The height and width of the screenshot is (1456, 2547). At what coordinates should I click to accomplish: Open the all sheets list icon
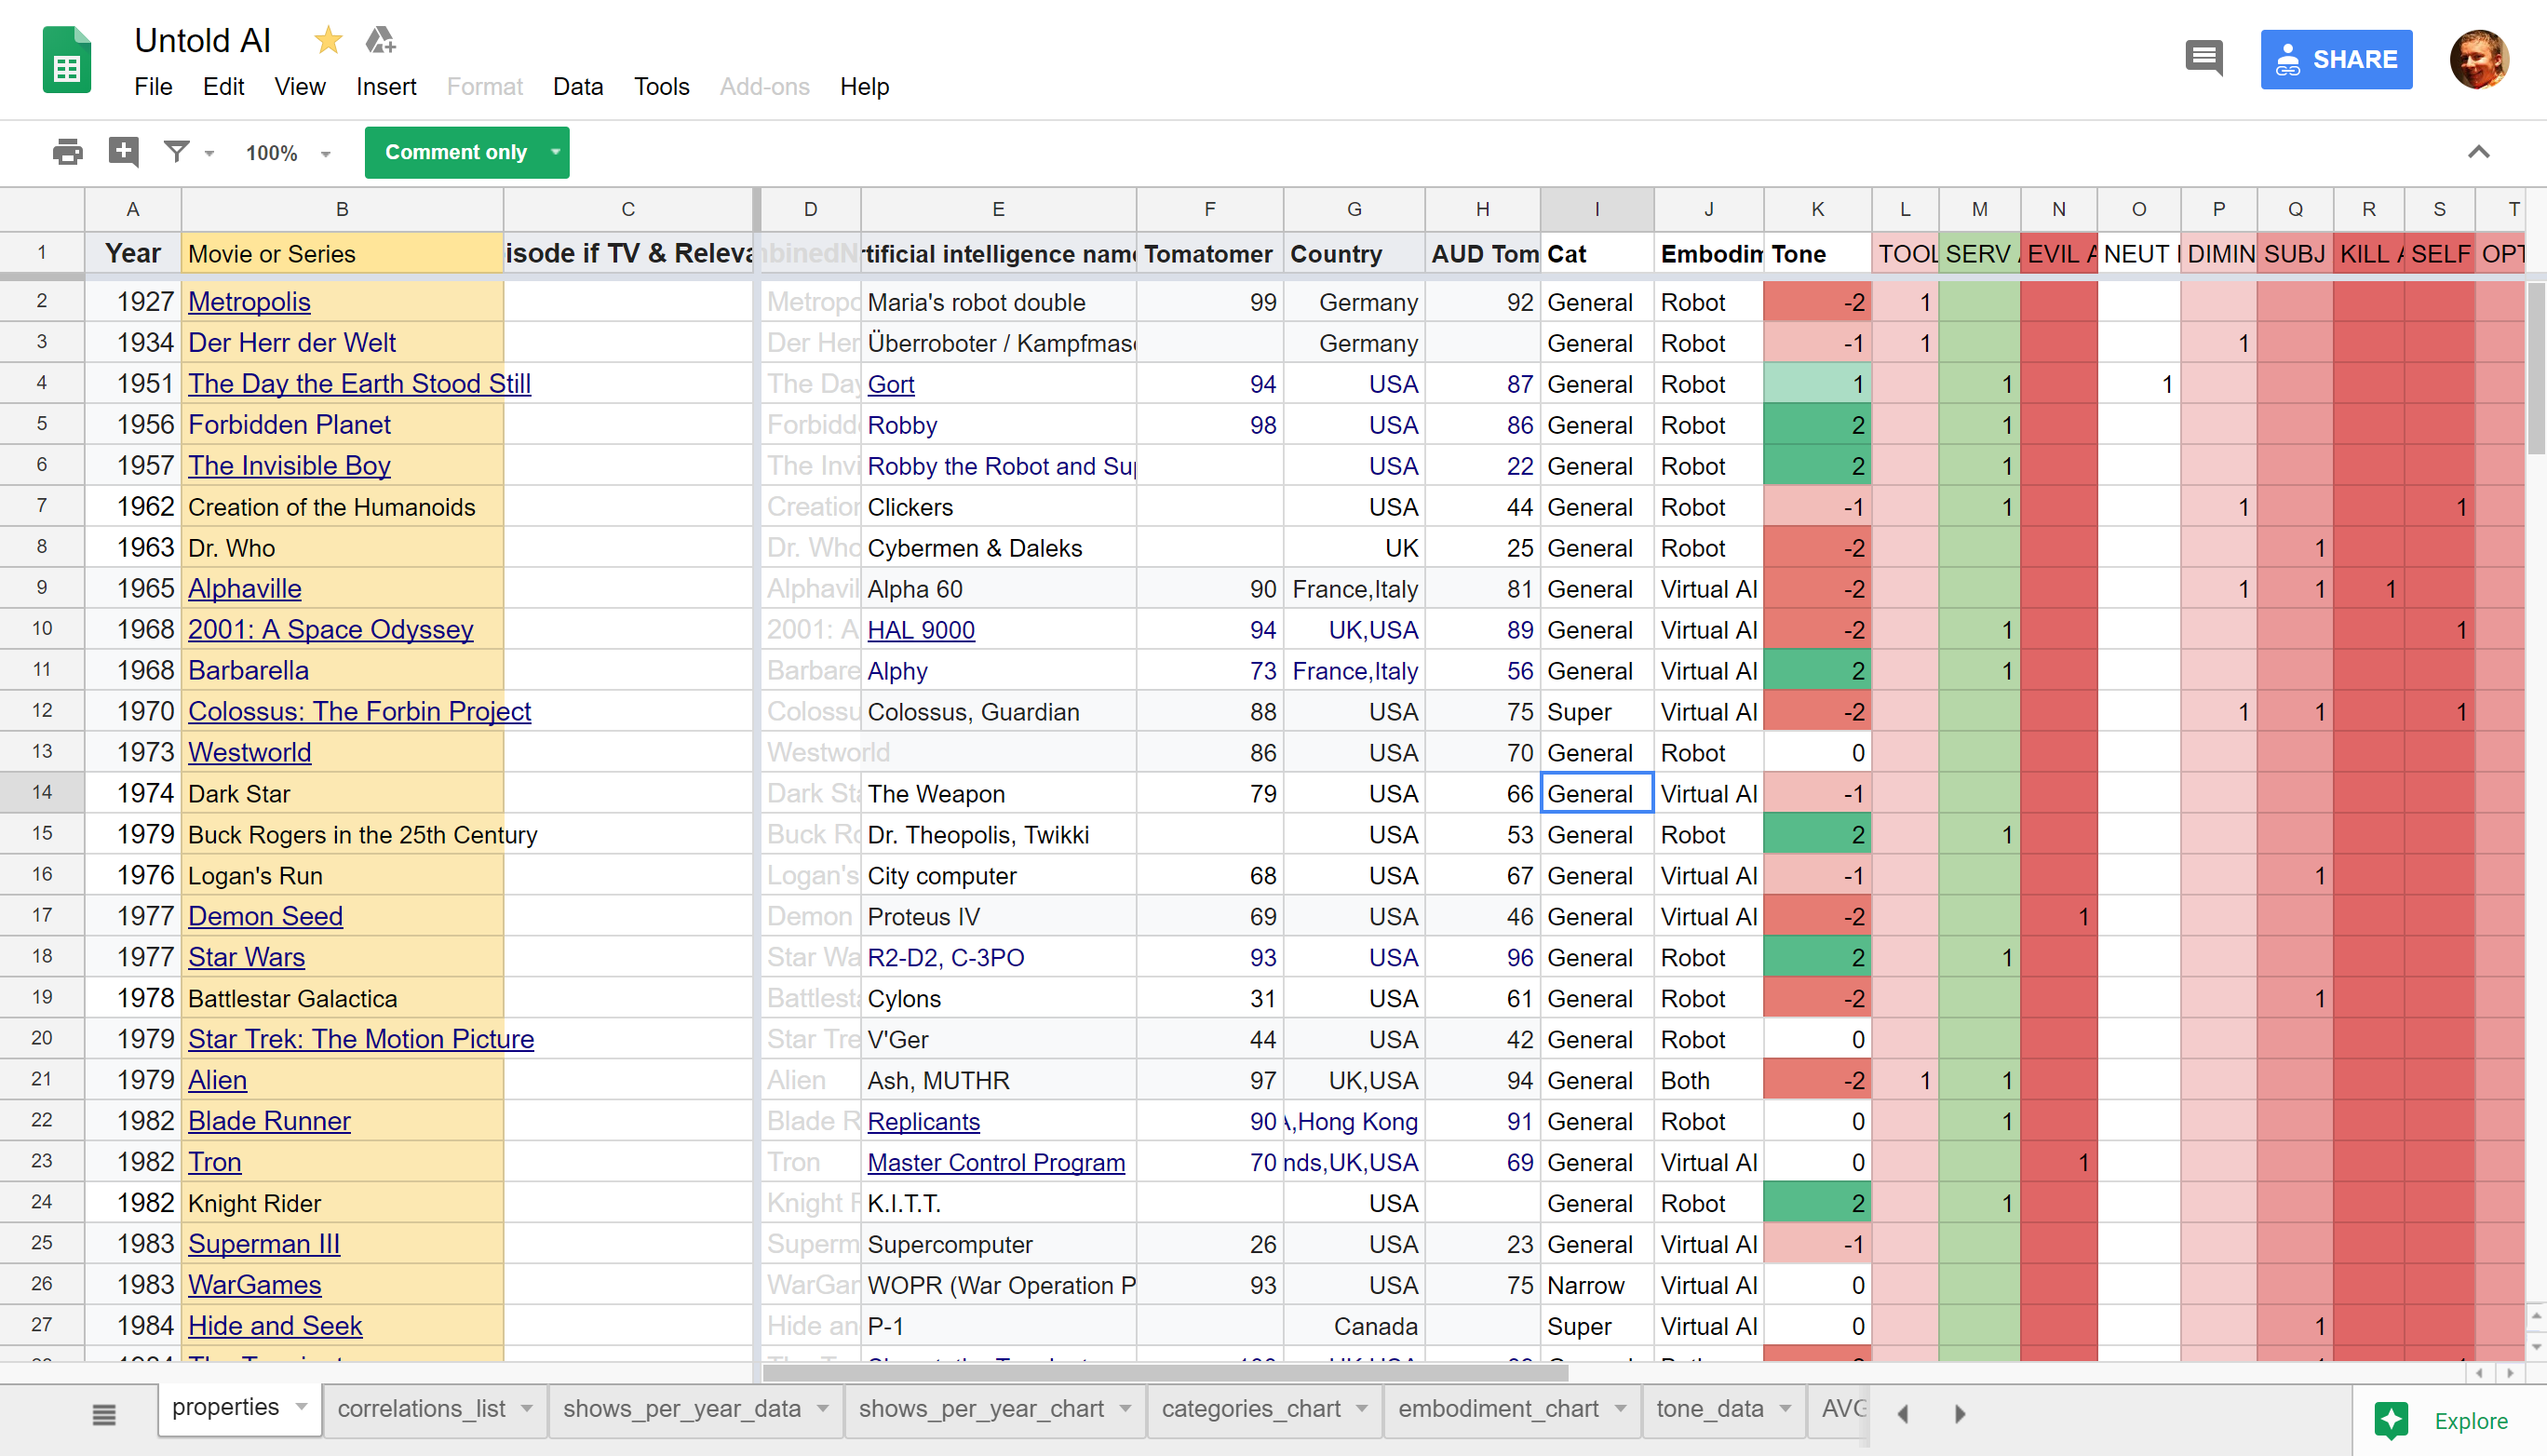(104, 1414)
